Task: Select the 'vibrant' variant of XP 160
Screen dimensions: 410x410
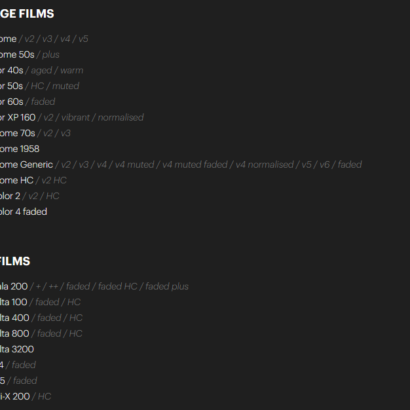Action: coord(75,117)
